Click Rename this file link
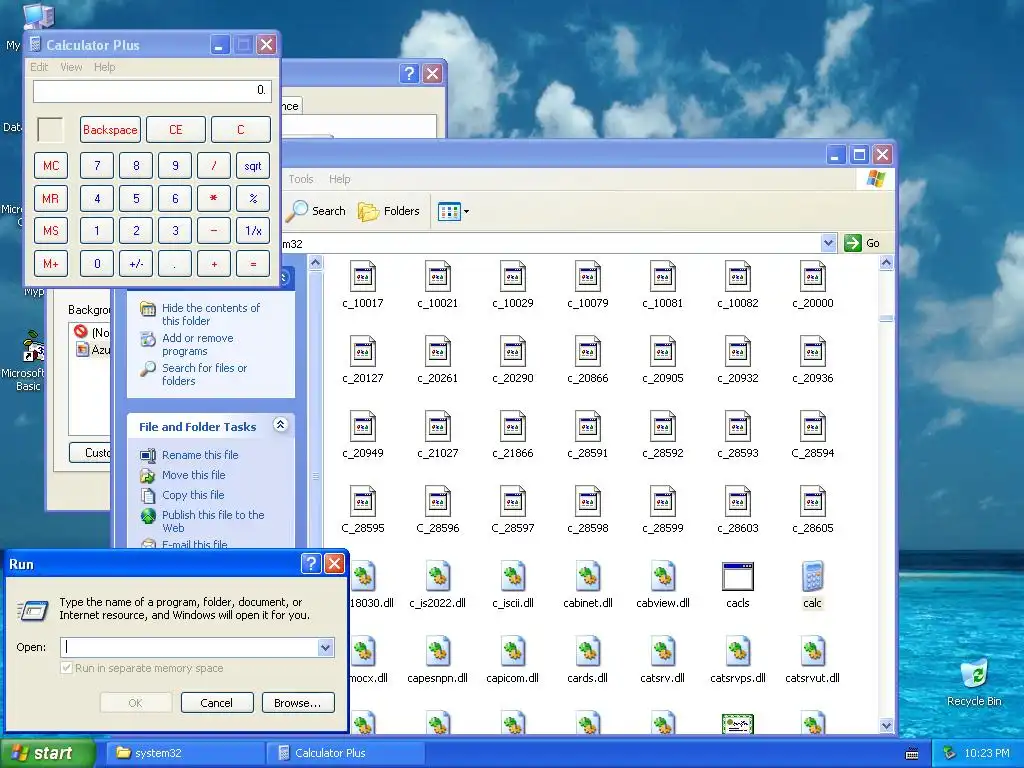This screenshot has height=768, width=1024. (200, 455)
